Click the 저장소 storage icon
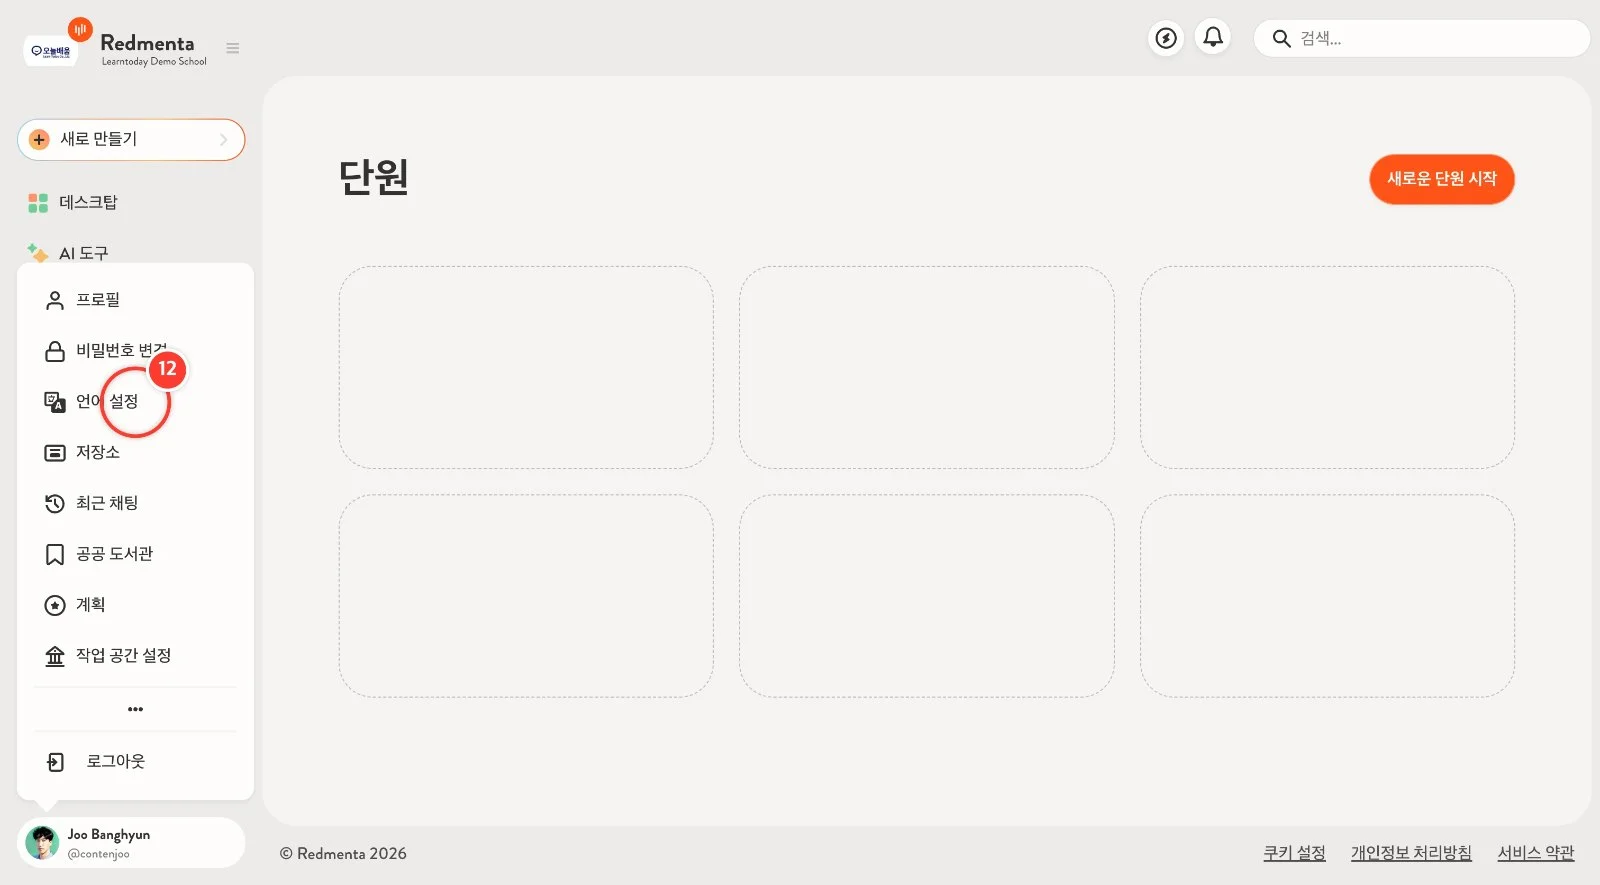 click(55, 453)
